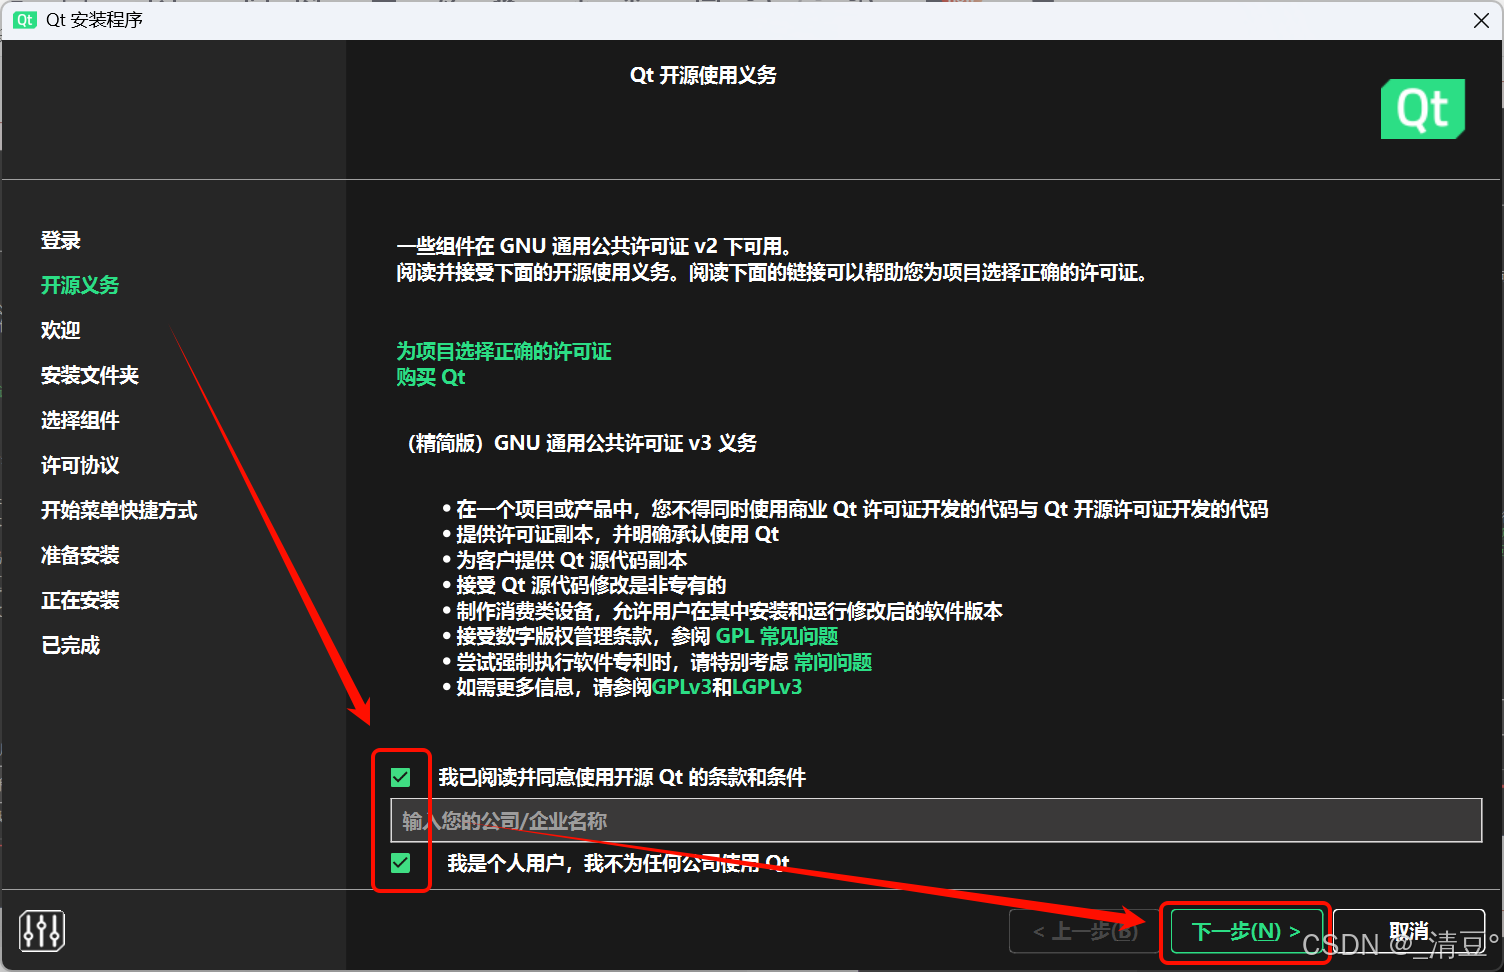
Task: Click the Qt logo in the top-right corner
Action: tap(1422, 108)
